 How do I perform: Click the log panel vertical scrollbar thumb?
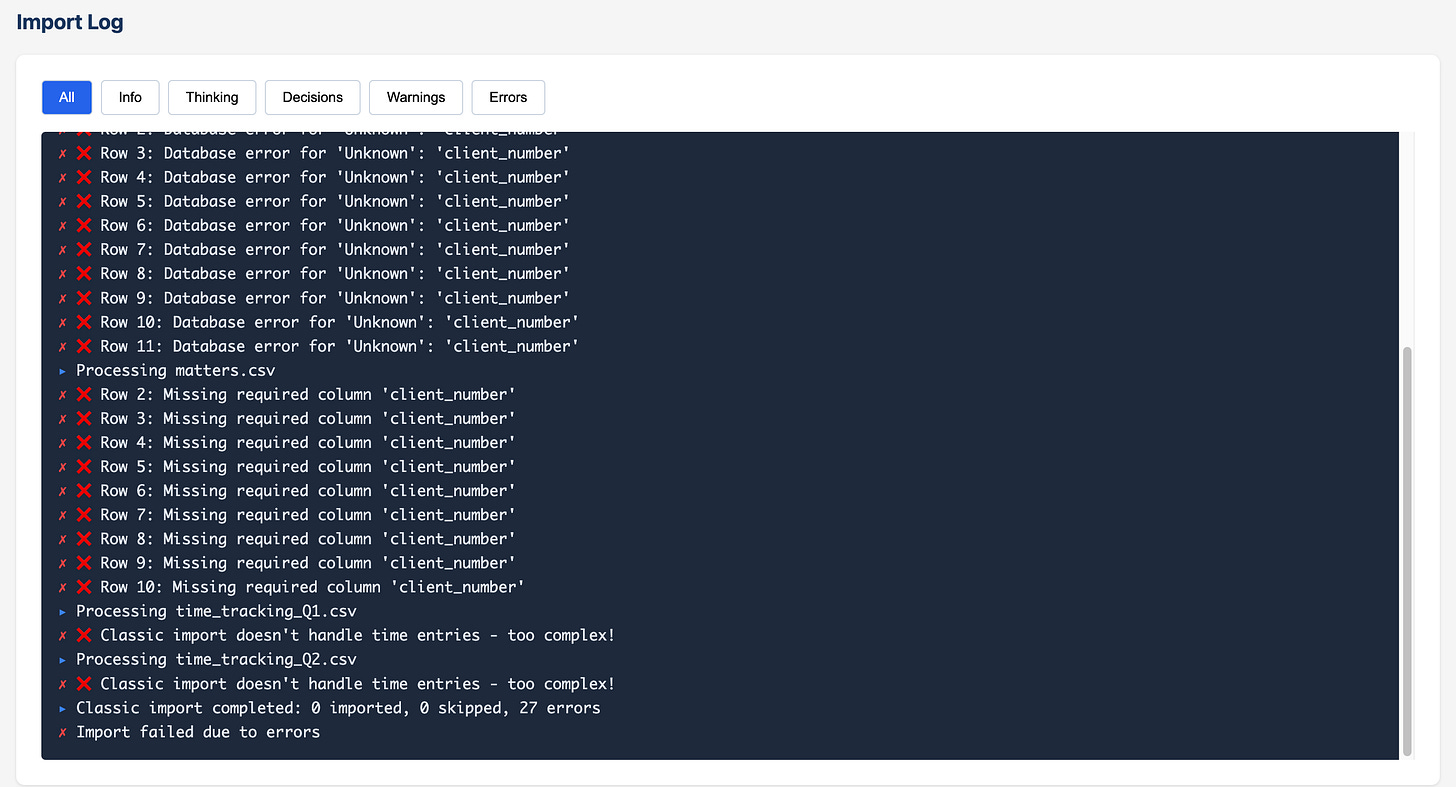[x=1408, y=551]
